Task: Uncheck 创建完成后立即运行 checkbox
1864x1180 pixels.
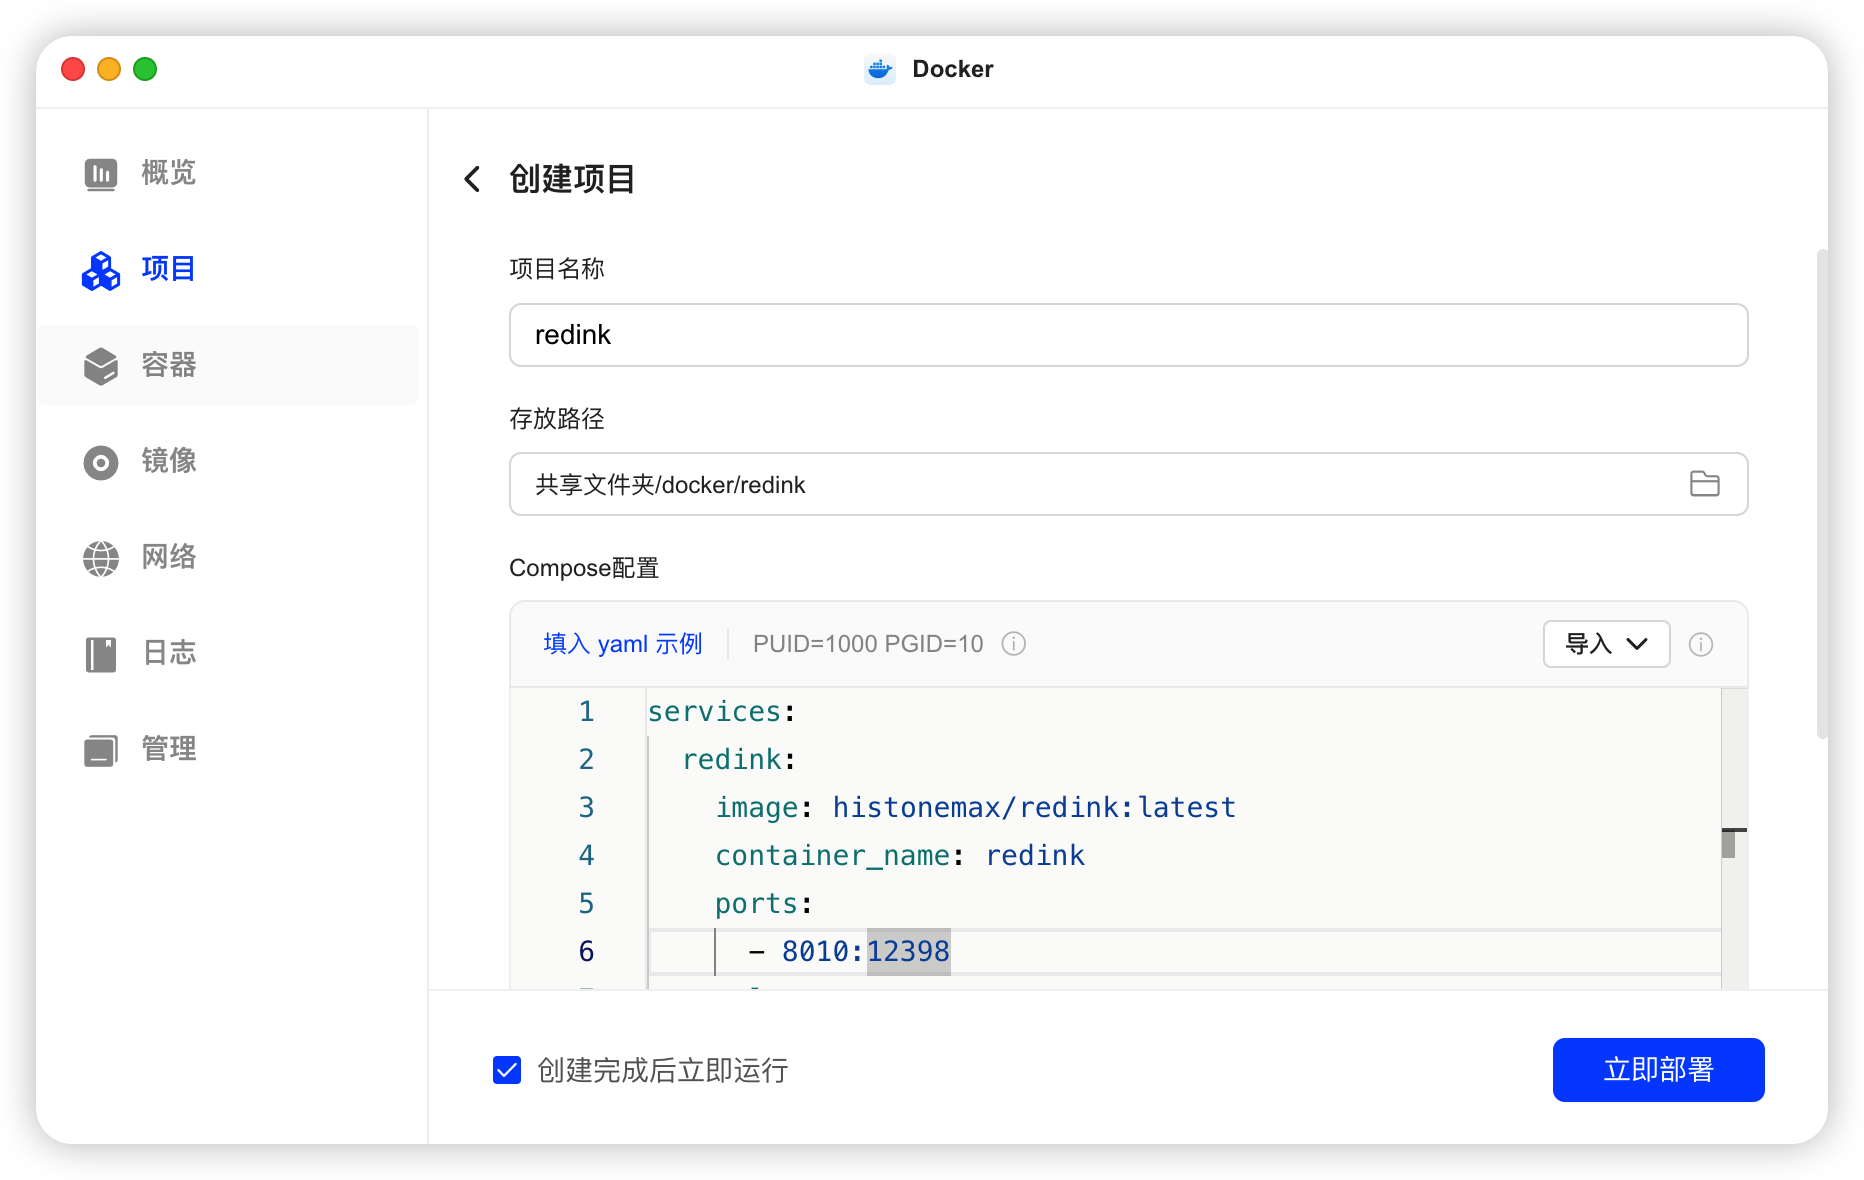Action: coord(507,1070)
